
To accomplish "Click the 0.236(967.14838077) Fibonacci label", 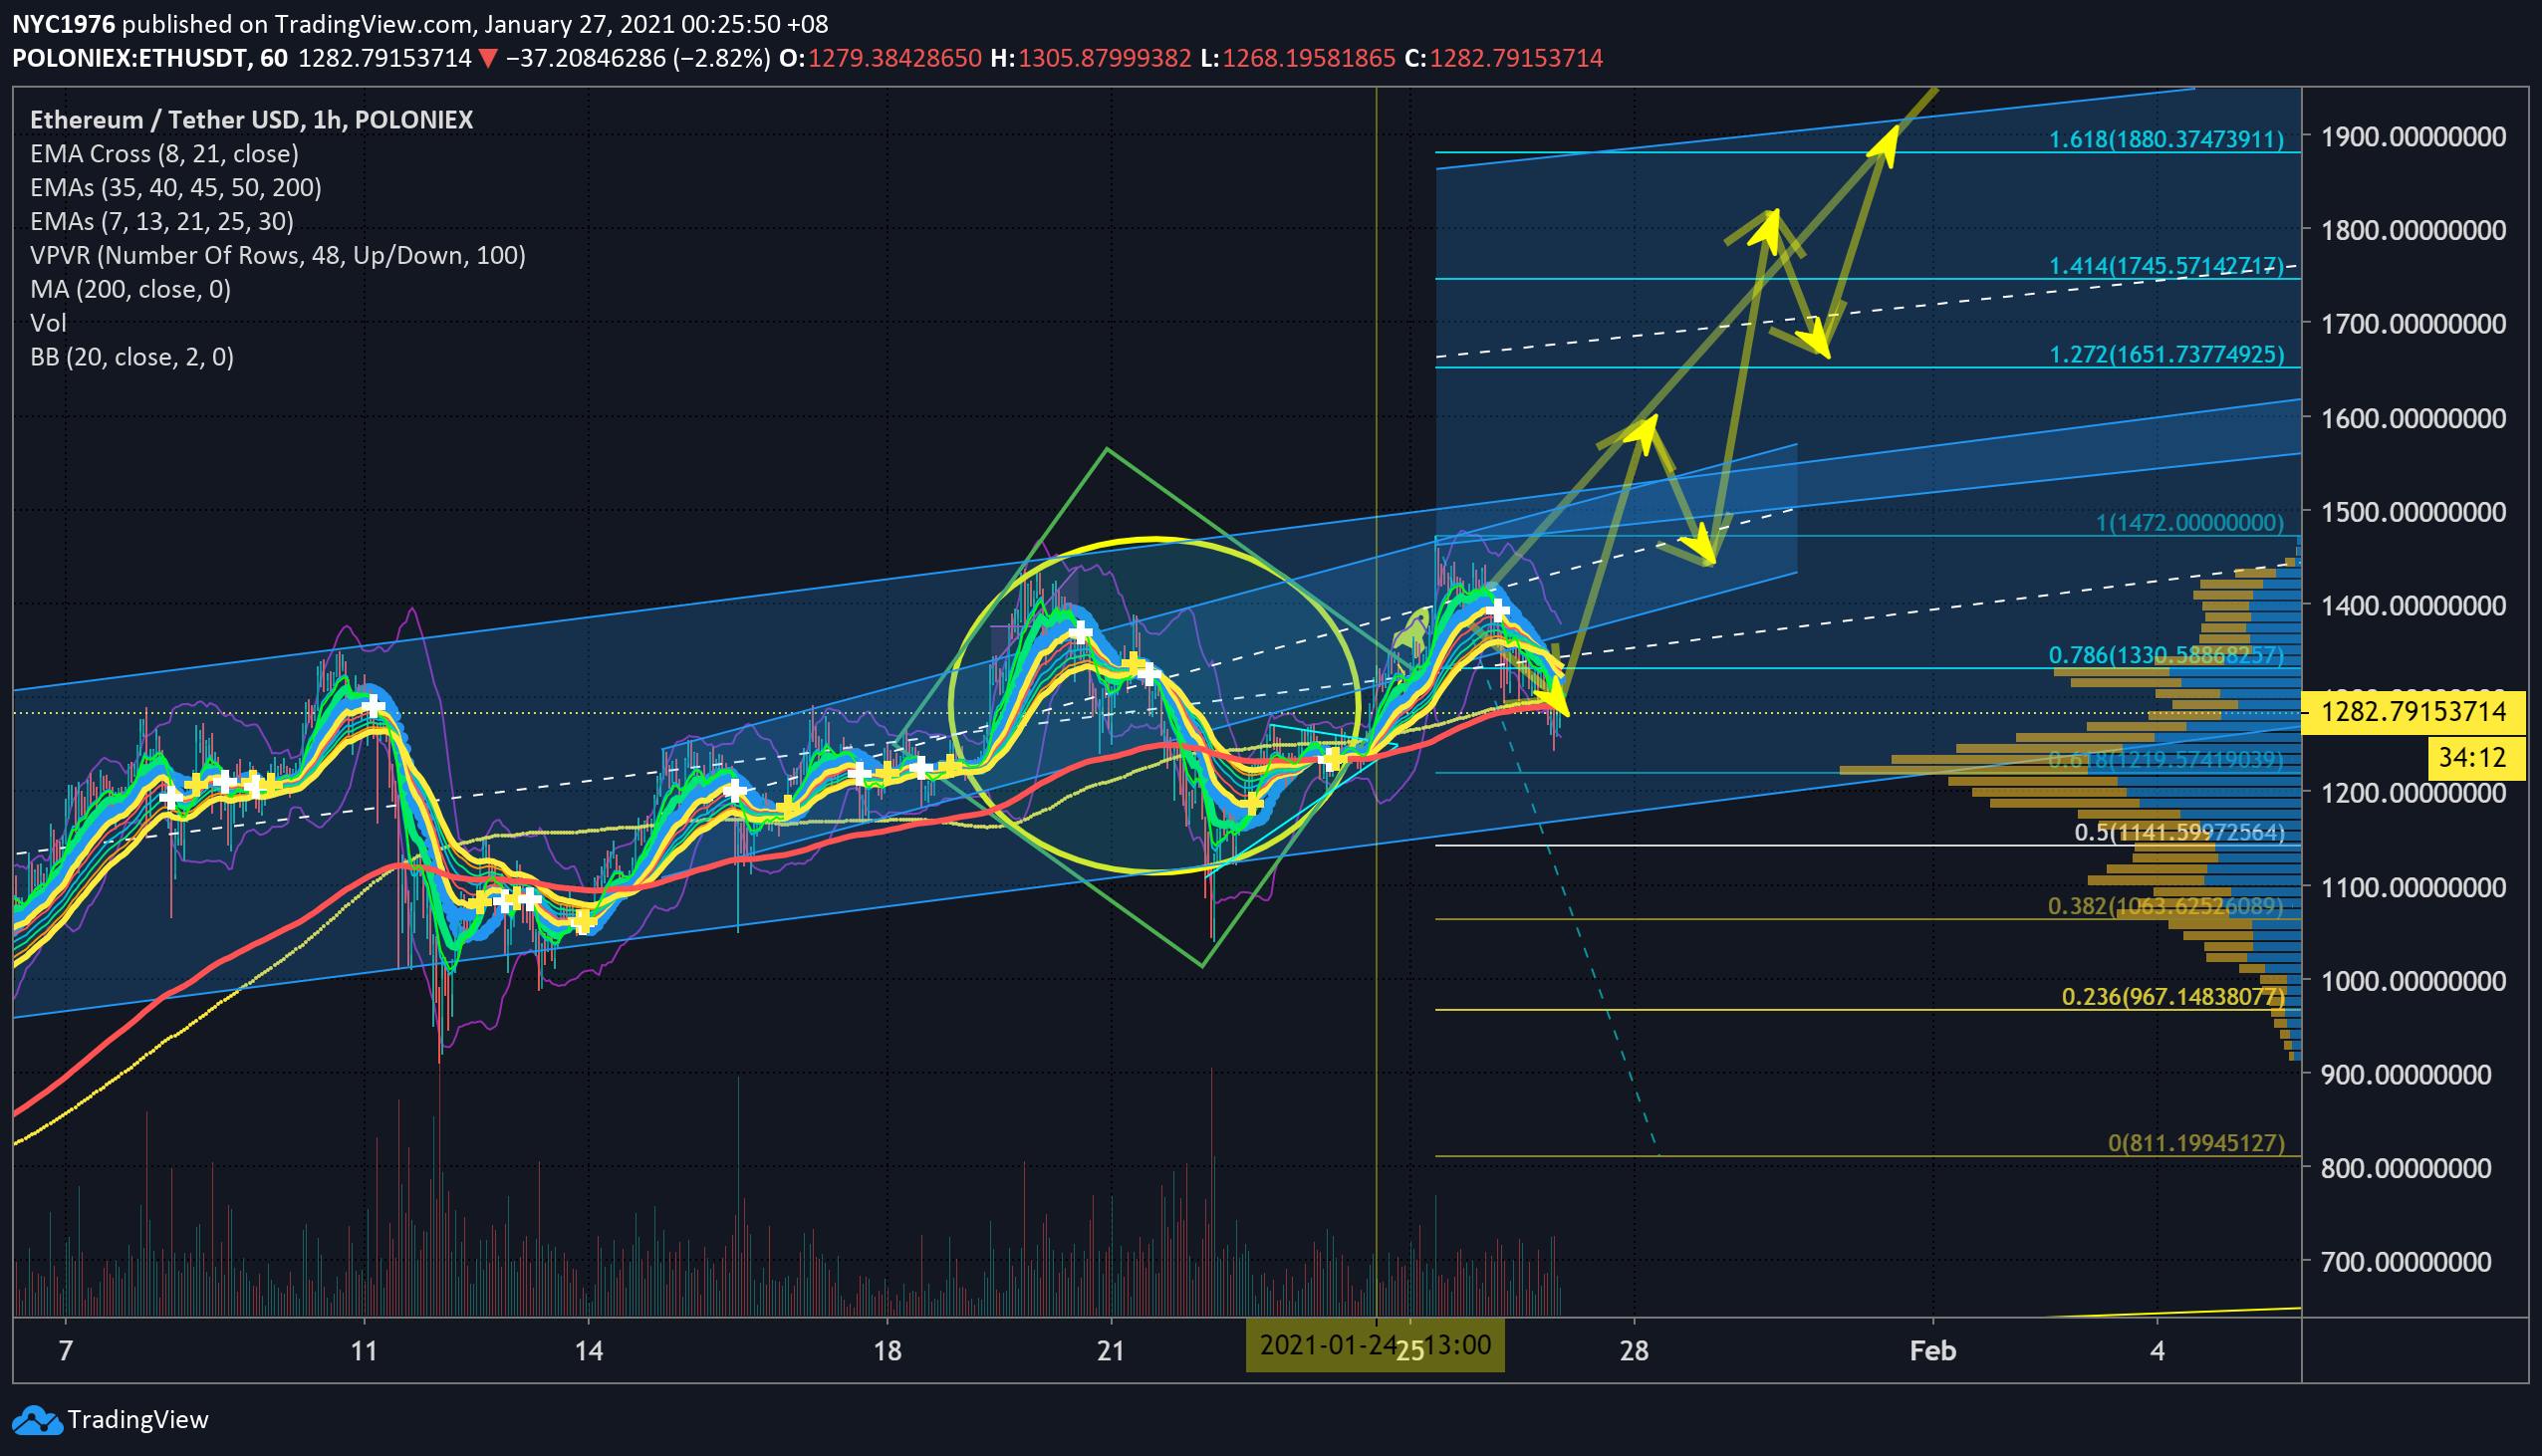I will [x=2174, y=998].
